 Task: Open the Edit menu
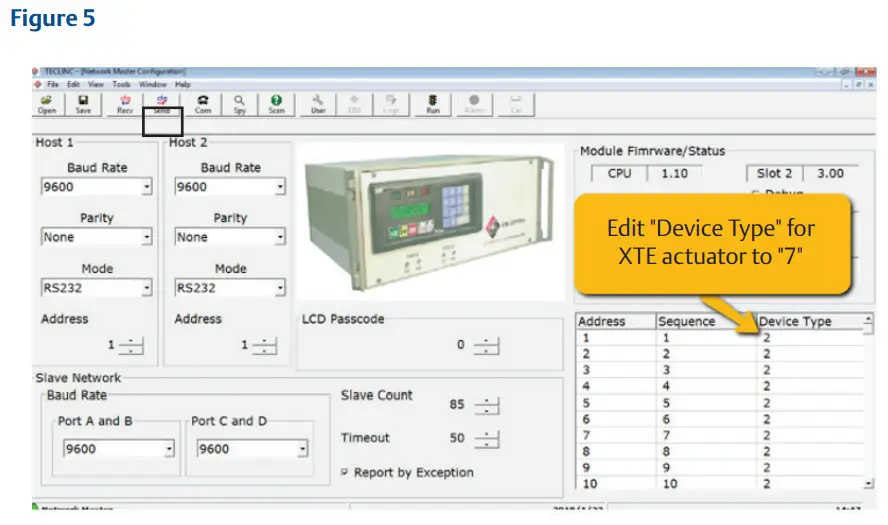[74, 84]
